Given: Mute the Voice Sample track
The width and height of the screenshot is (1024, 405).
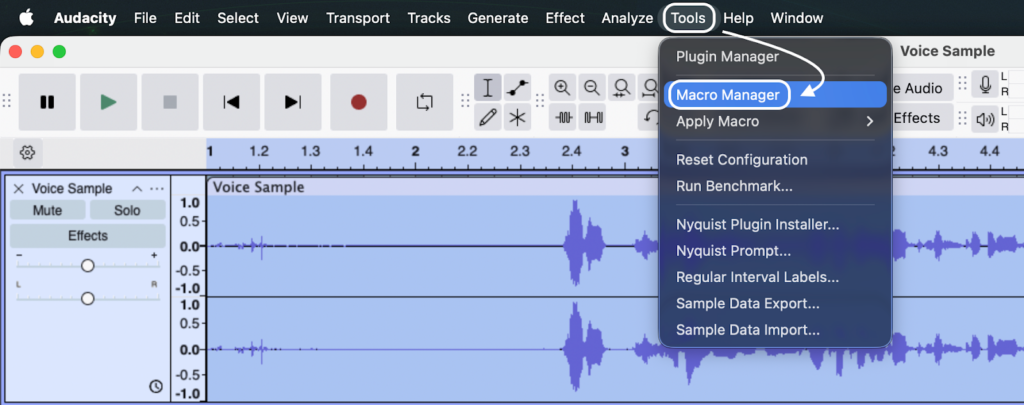Looking at the screenshot, I should pyautogui.click(x=47, y=210).
